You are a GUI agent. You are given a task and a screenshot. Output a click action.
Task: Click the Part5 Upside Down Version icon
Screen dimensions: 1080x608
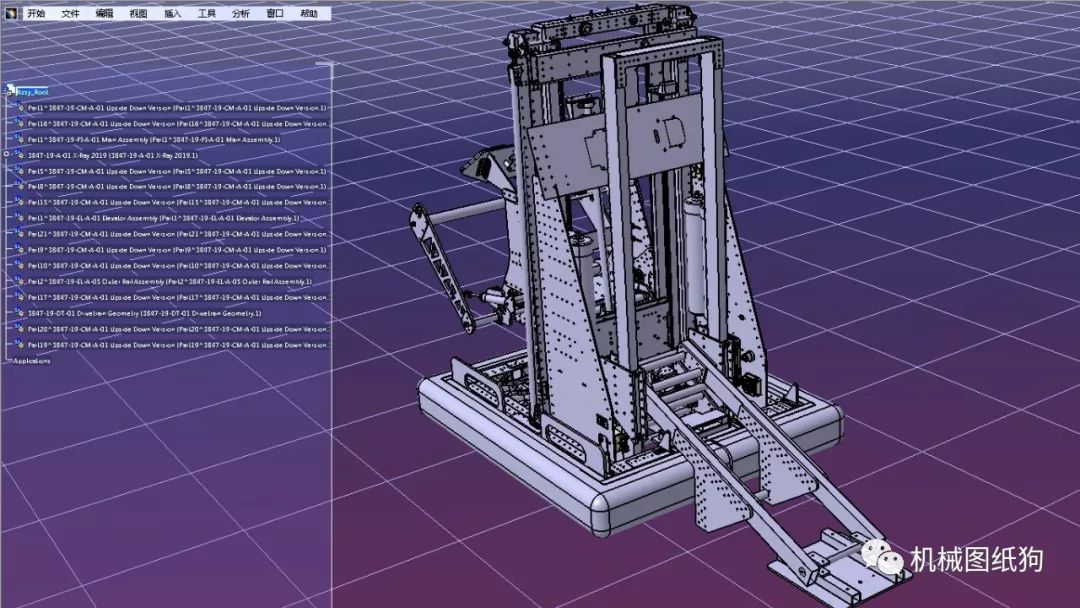20,171
